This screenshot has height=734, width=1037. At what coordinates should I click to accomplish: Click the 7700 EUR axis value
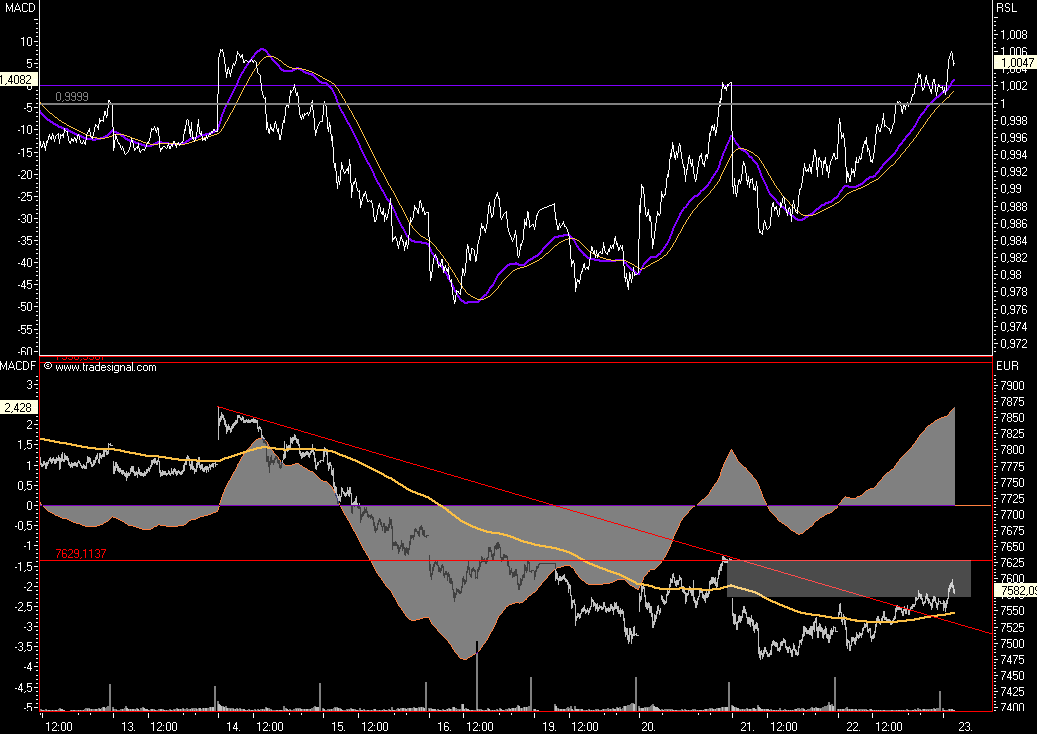[1013, 514]
